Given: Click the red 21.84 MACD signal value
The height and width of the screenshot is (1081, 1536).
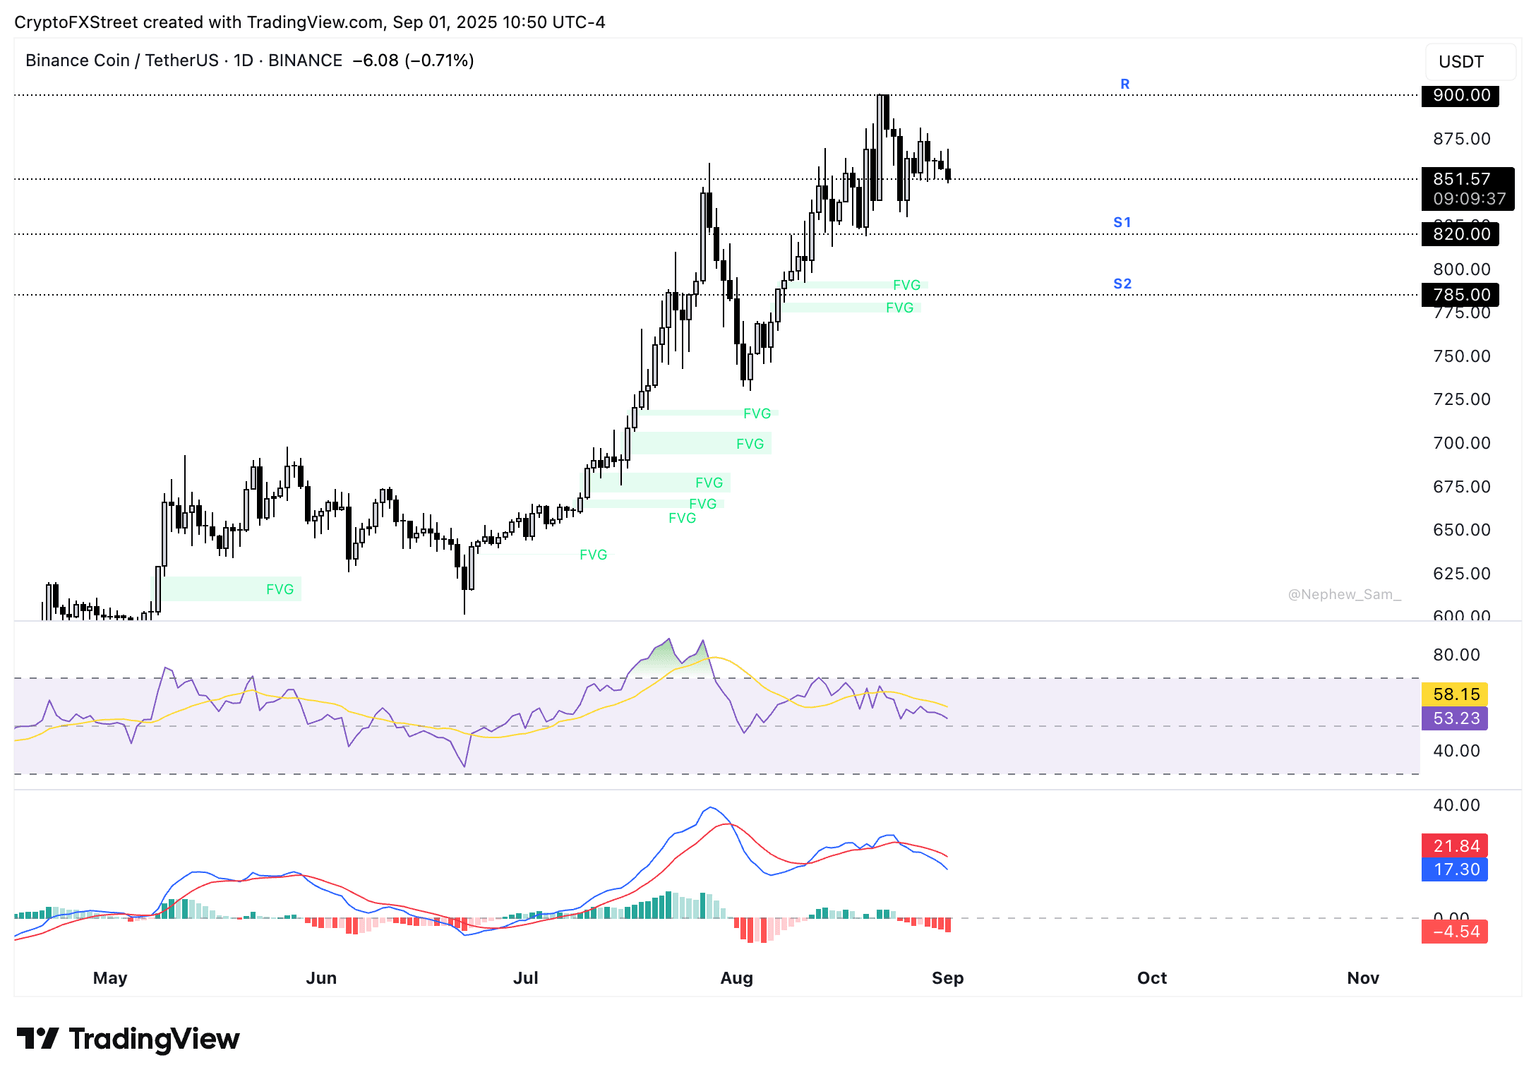Looking at the screenshot, I should [1455, 845].
